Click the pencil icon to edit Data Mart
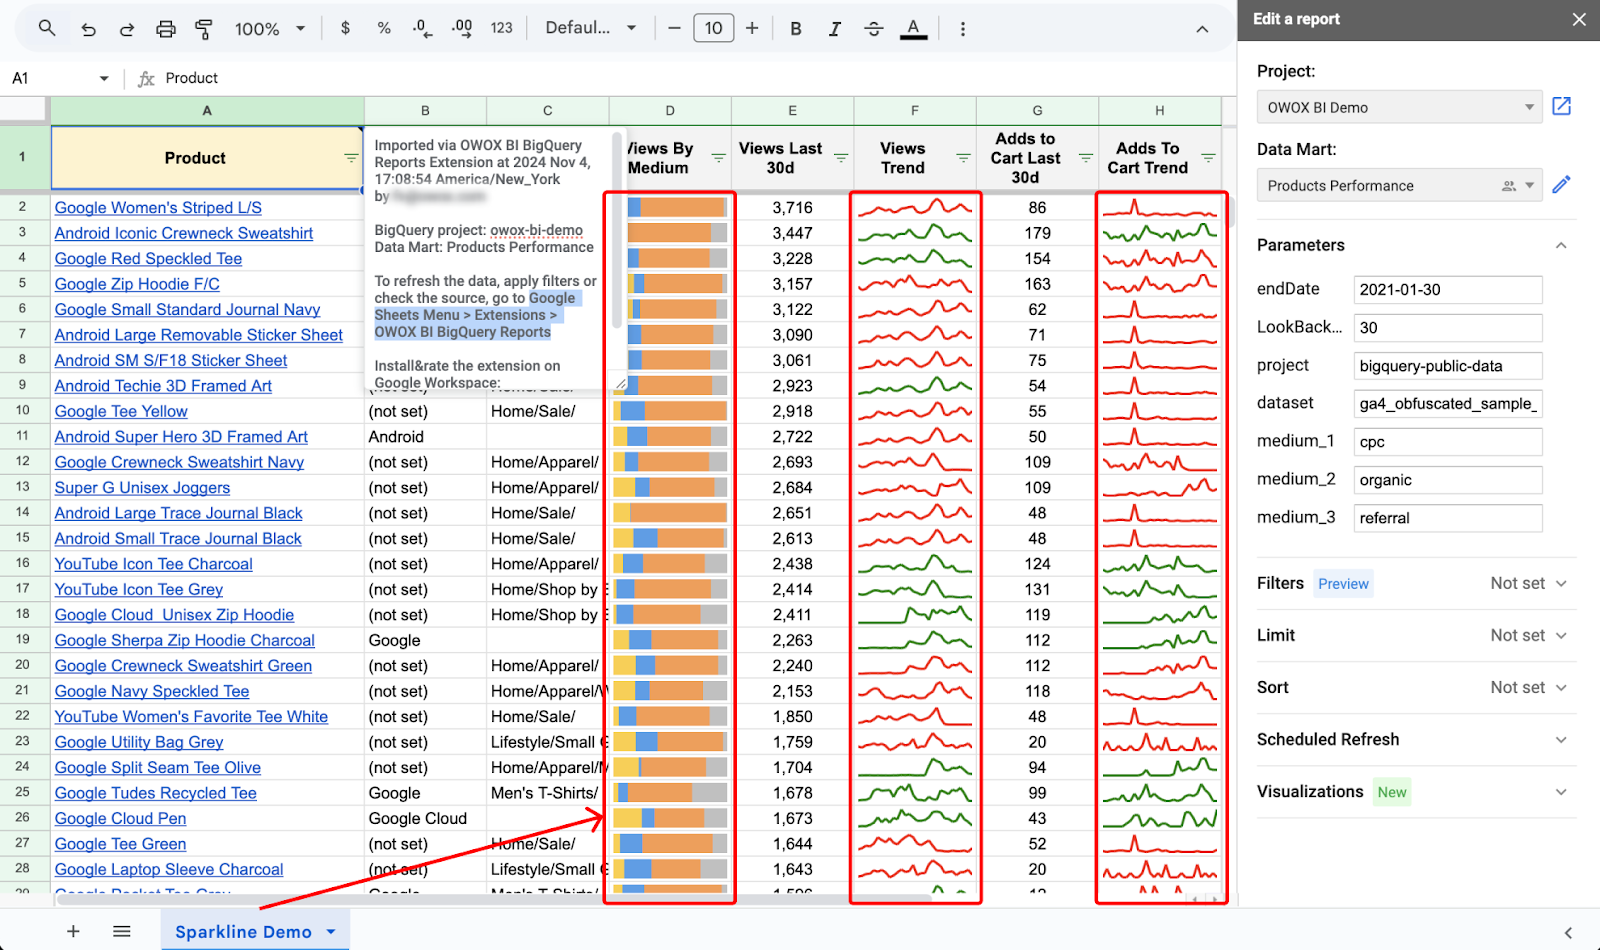1600x950 pixels. (x=1561, y=185)
